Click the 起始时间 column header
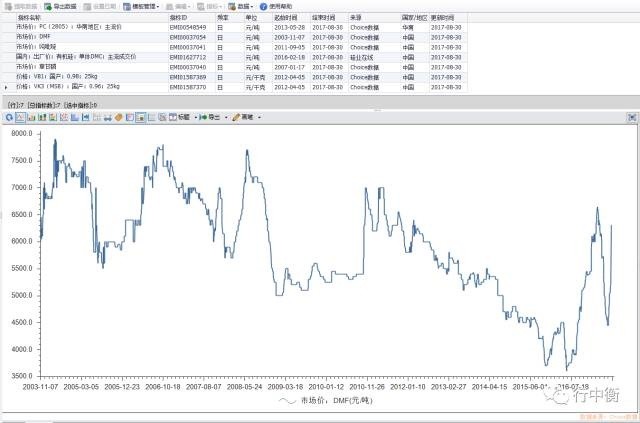640x423 pixels. click(x=291, y=18)
